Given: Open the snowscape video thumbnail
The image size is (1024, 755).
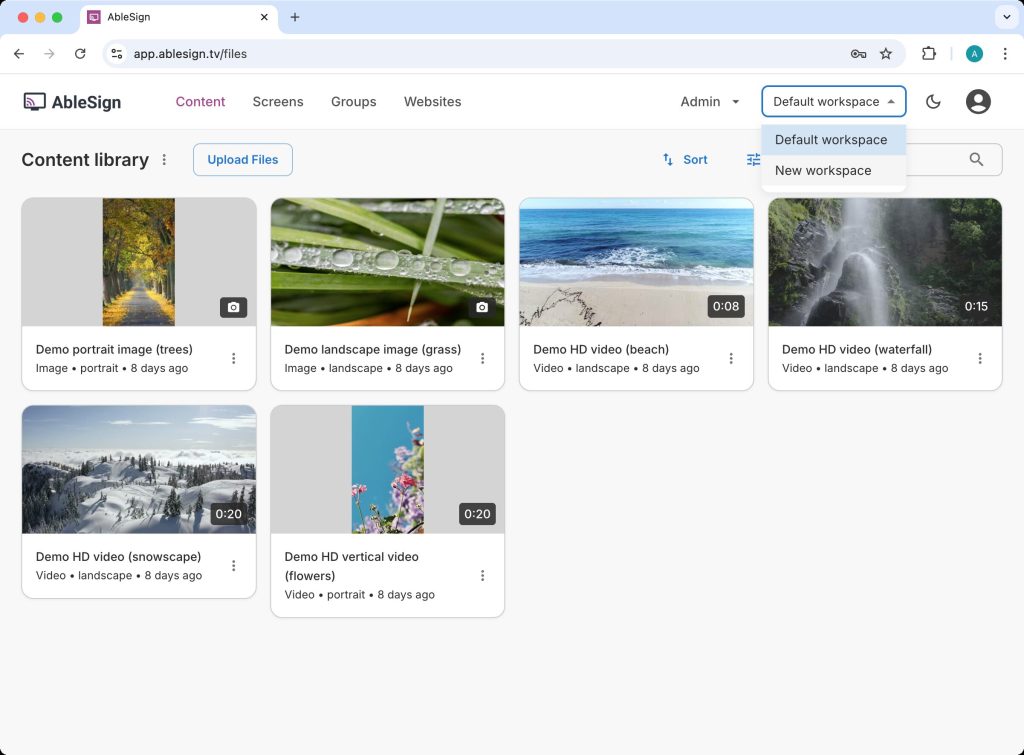Looking at the screenshot, I should [139, 469].
